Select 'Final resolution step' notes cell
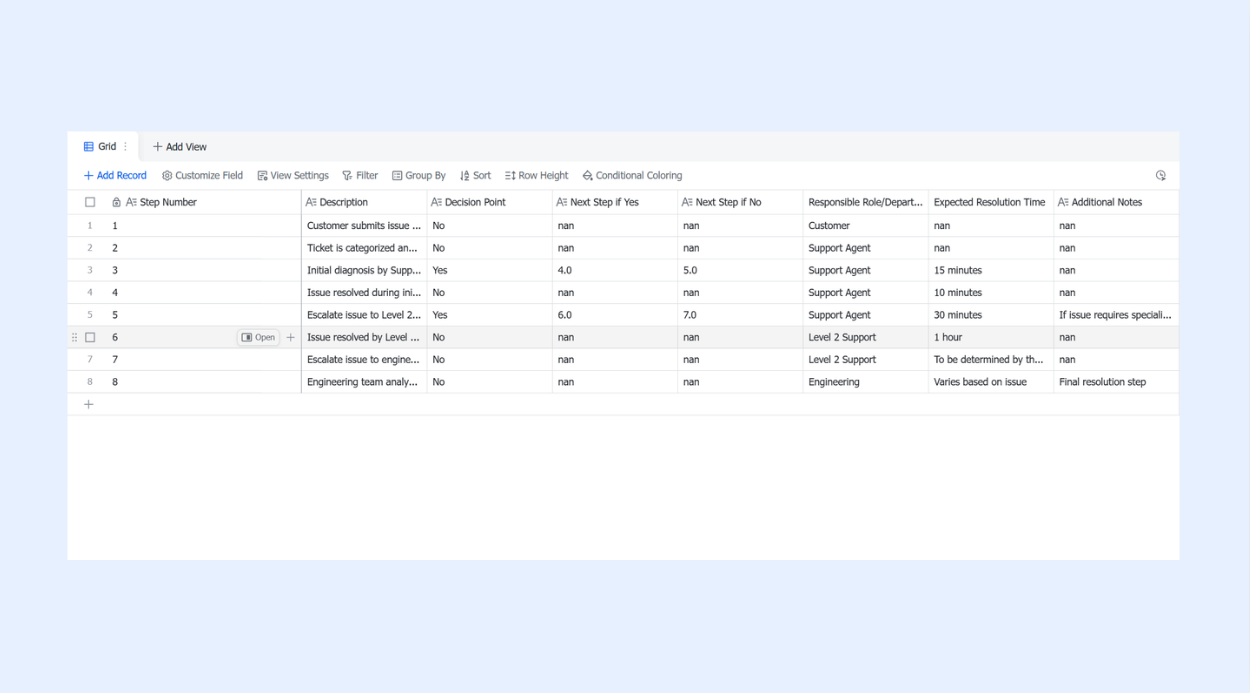 1116,382
